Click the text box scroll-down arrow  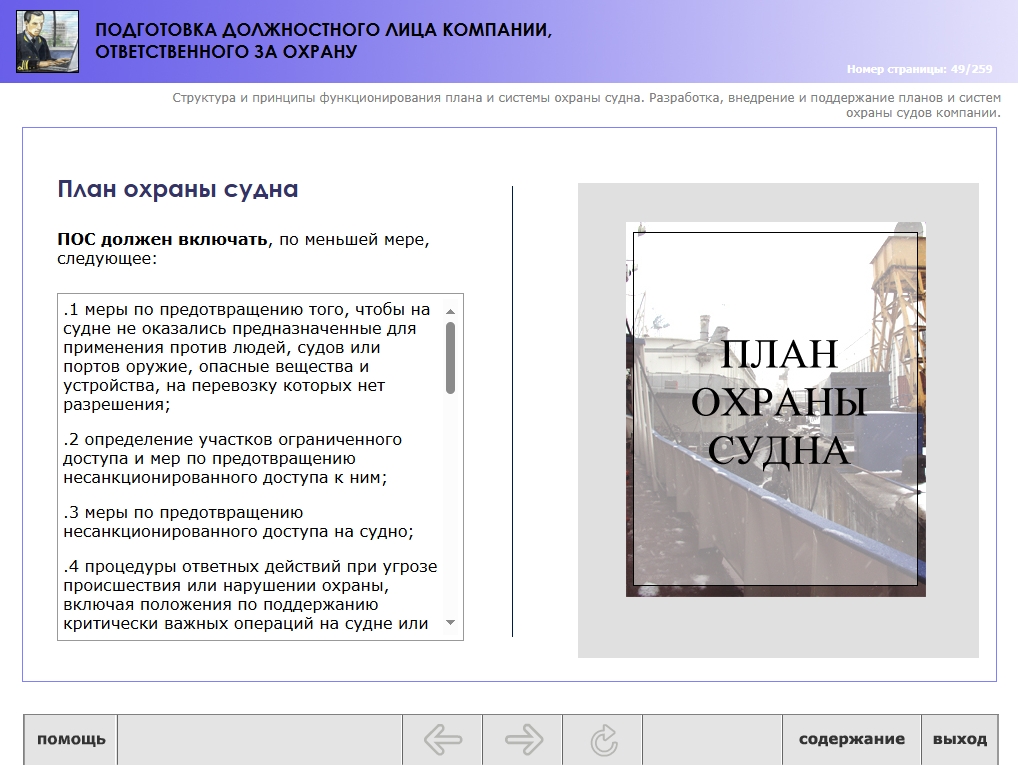click(450, 623)
